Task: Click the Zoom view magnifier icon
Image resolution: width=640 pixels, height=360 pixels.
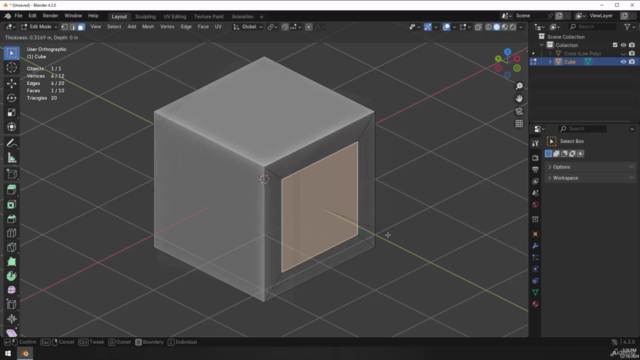Action: click(x=519, y=86)
